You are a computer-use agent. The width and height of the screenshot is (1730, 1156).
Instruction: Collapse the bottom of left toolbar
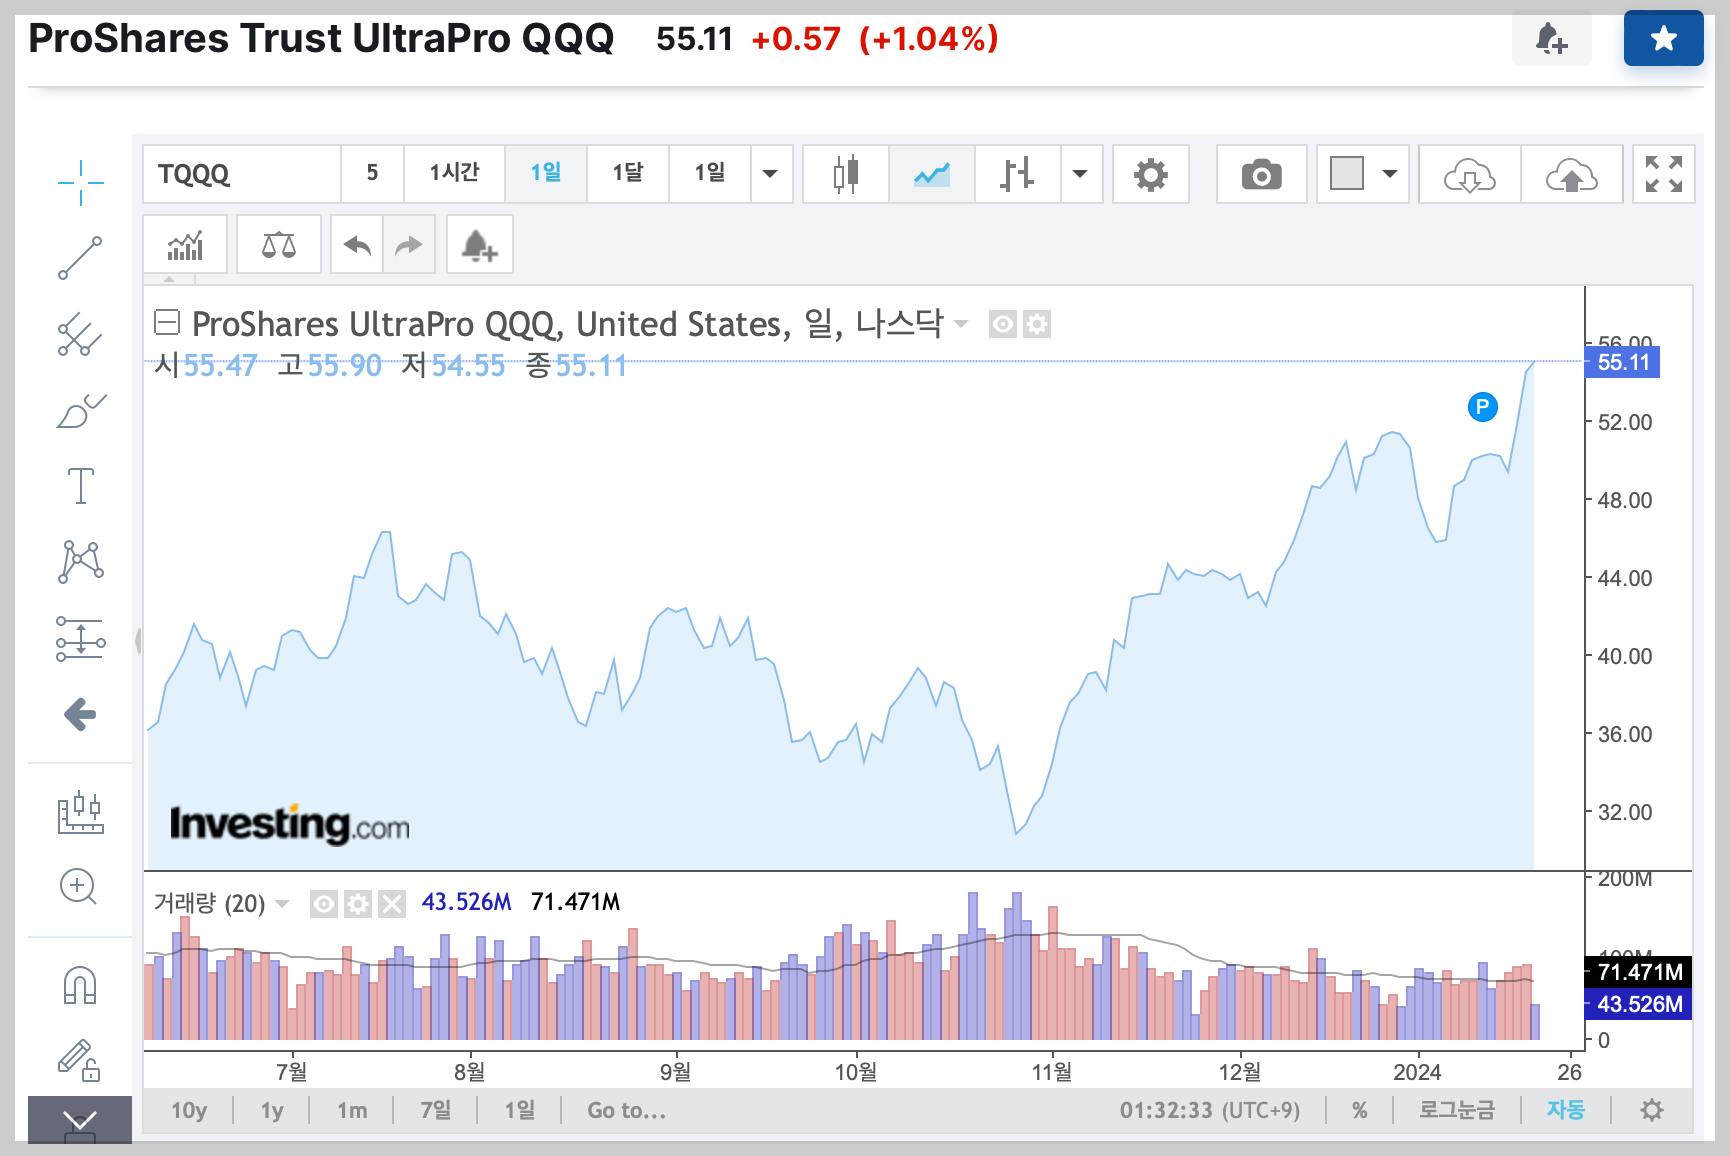pyautogui.click(x=80, y=1120)
